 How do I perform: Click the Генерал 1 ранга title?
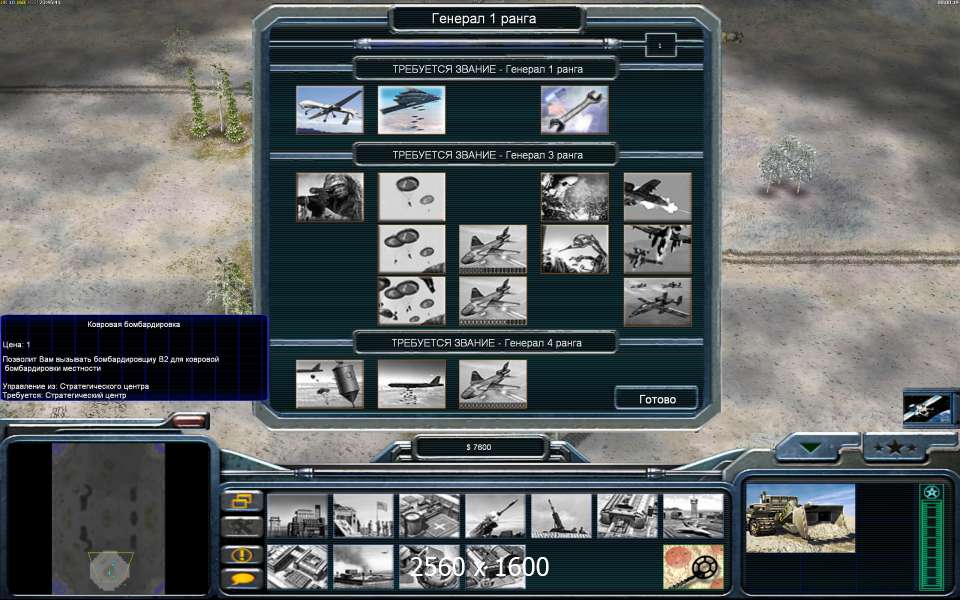484,19
